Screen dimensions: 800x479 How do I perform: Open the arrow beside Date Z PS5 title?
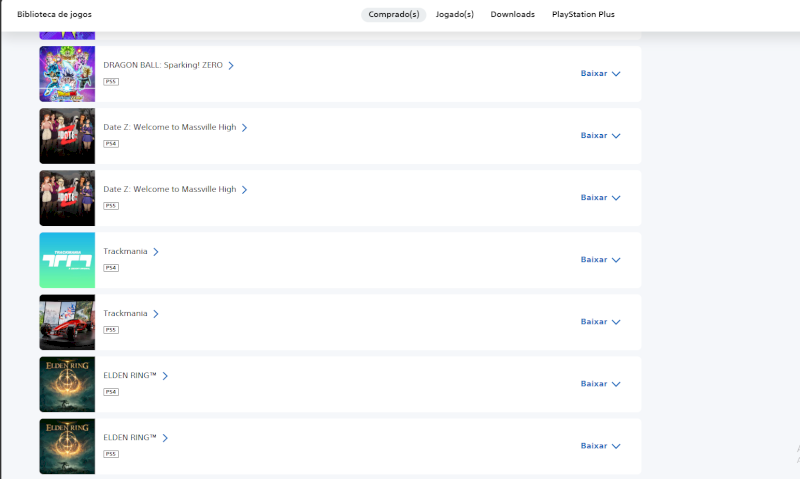[244, 190]
